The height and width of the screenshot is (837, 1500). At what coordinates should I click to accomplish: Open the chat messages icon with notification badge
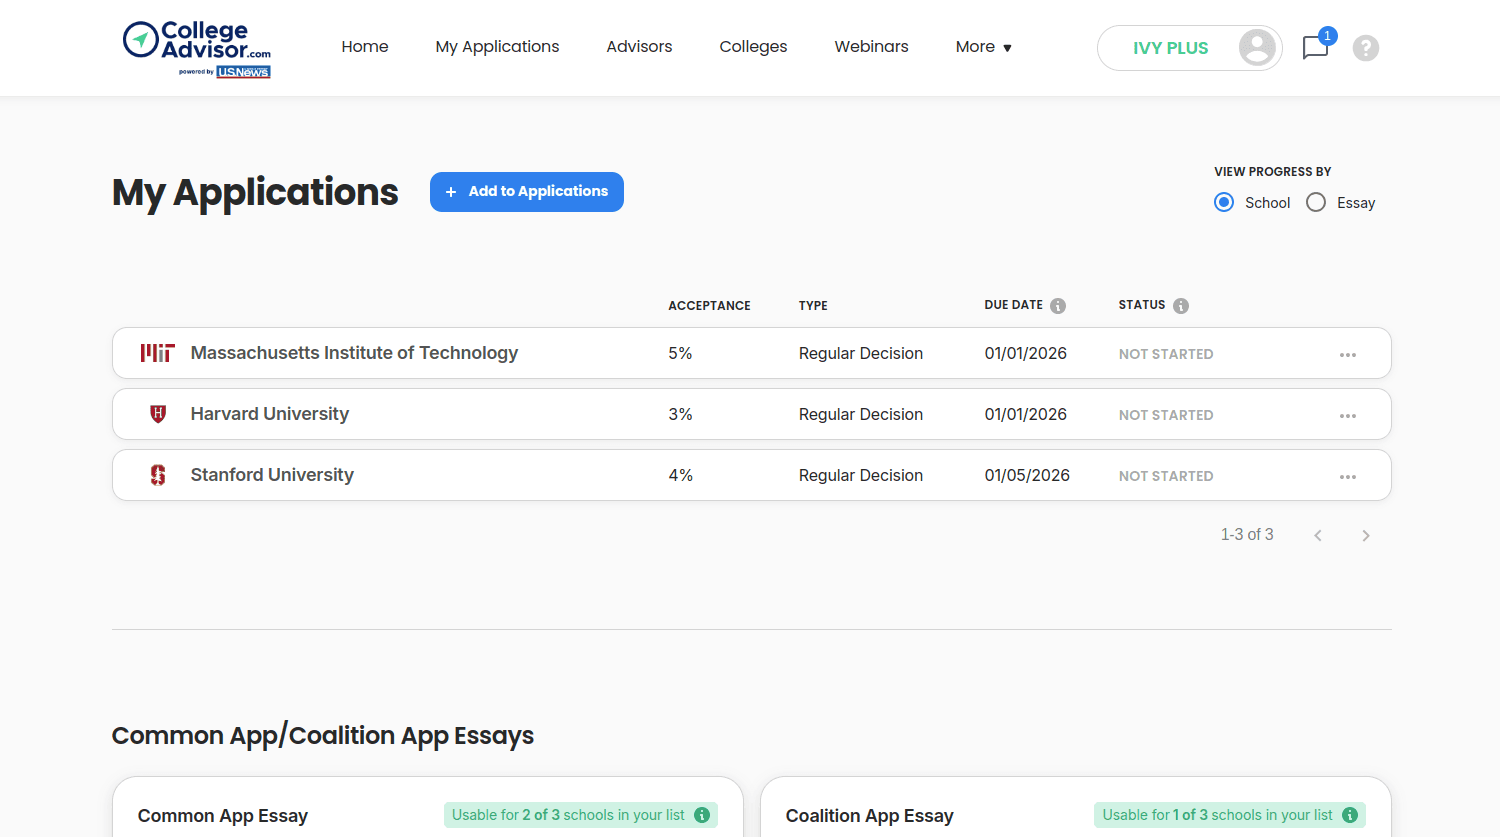coord(1316,47)
